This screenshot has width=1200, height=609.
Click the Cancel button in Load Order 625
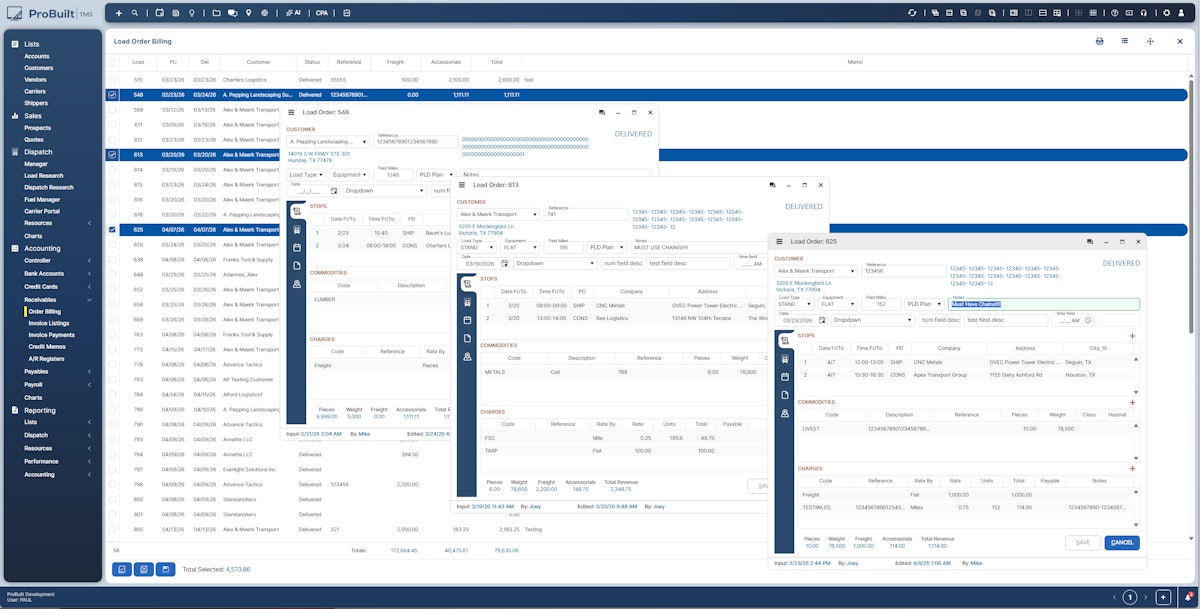(1121, 542)
